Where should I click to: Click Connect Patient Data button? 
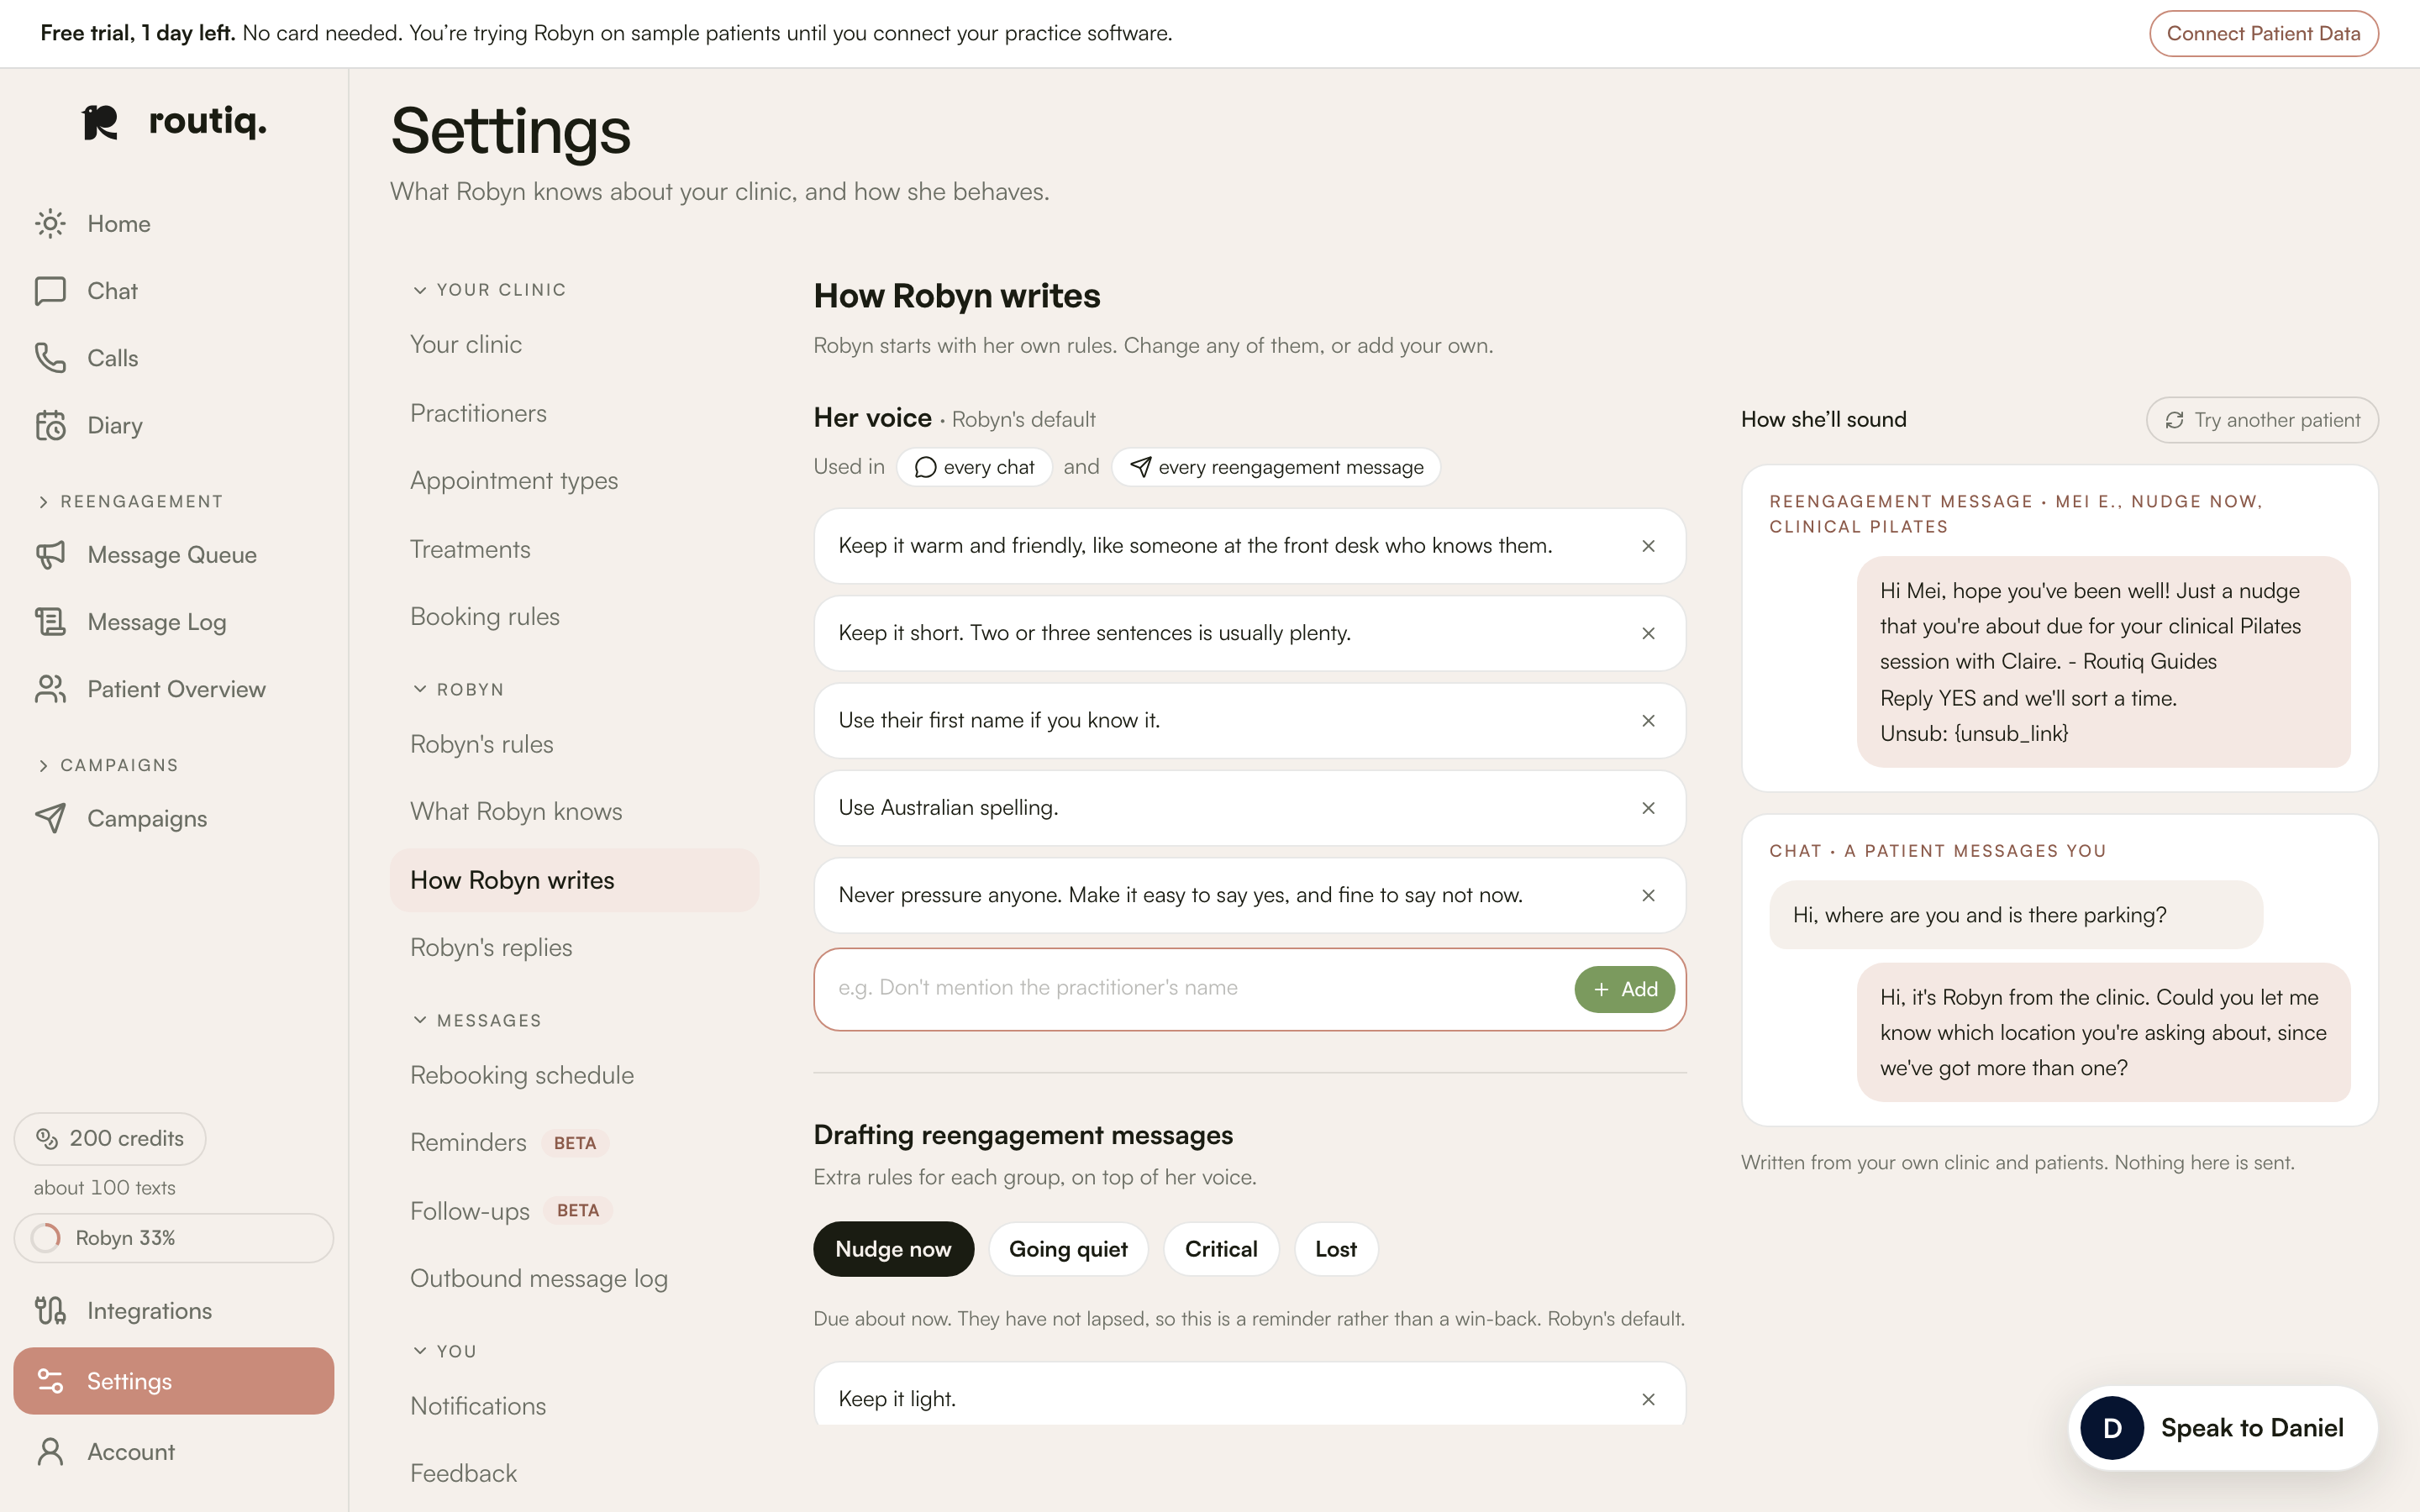tap(2263, 33)
